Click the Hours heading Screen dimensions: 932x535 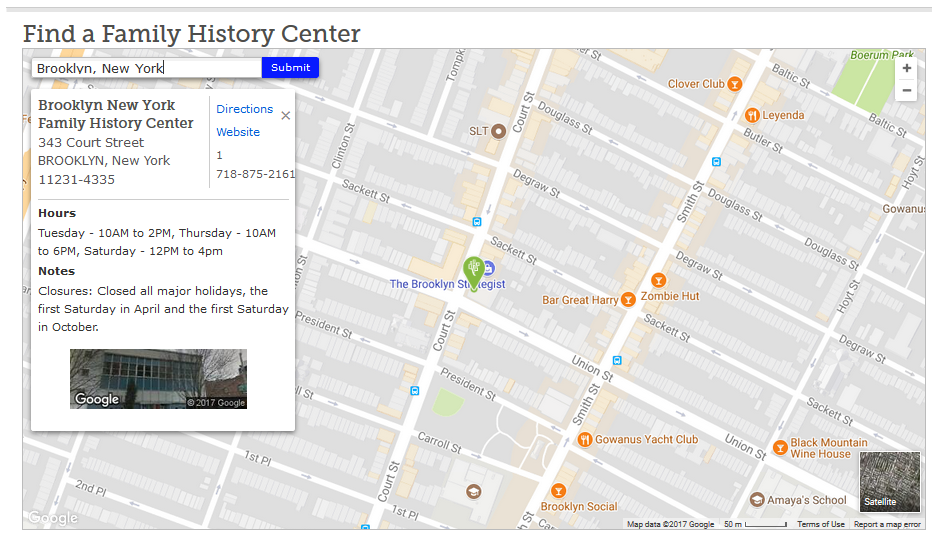click(x=57, y=213)
